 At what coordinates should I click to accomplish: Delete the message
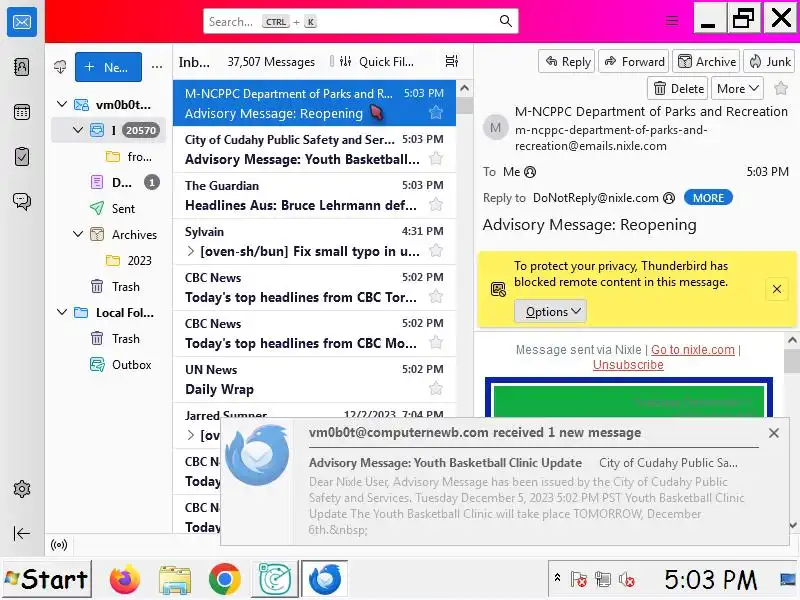coord(678,89)
